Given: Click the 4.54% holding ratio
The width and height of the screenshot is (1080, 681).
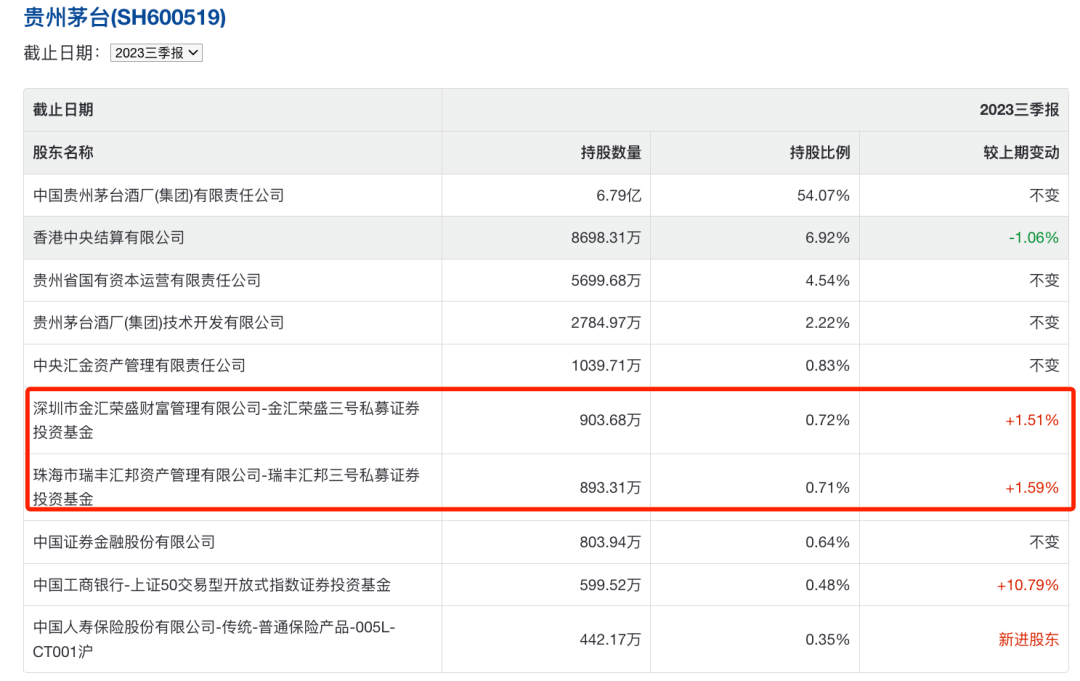Looking at the screenshot, I should [x=827, y=280].
